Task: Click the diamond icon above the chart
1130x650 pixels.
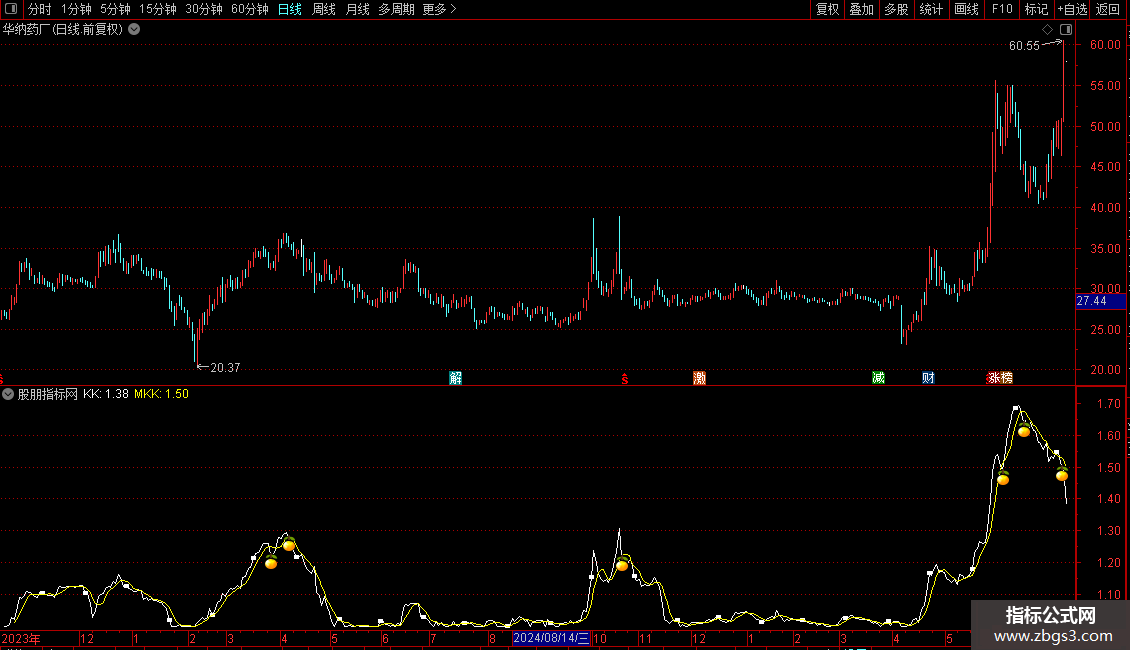Action: click(x=1047, y=30)
